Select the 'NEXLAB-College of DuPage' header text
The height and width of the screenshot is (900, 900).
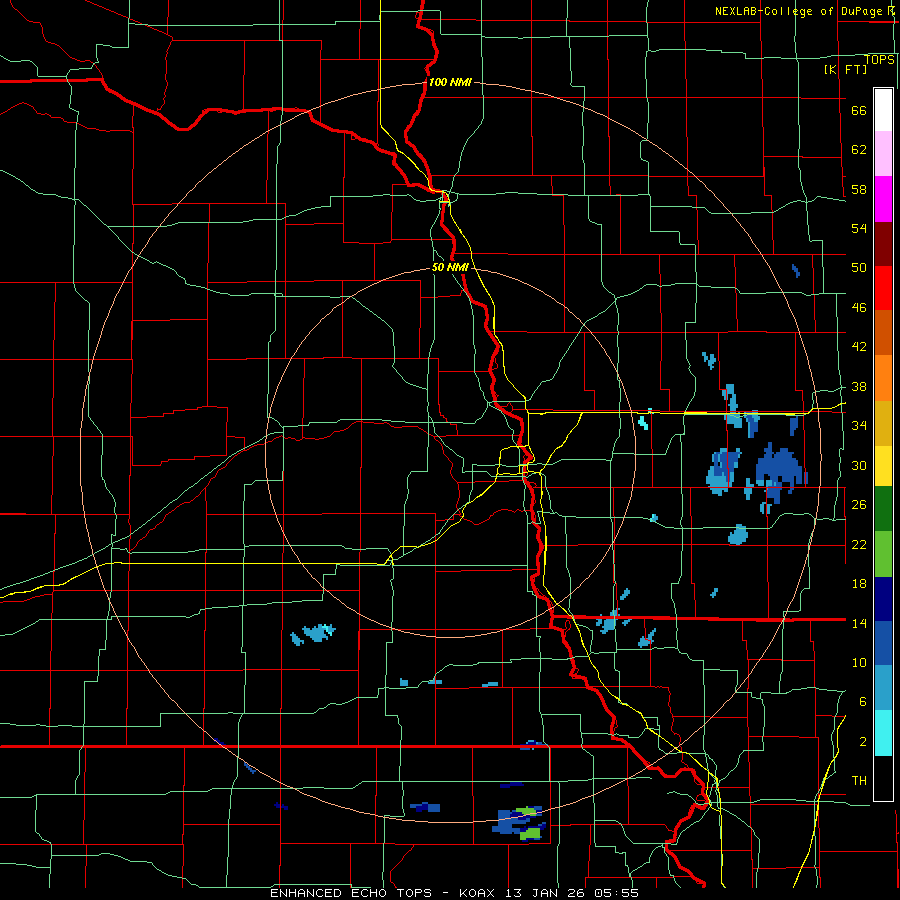click(x=799, y=11)
